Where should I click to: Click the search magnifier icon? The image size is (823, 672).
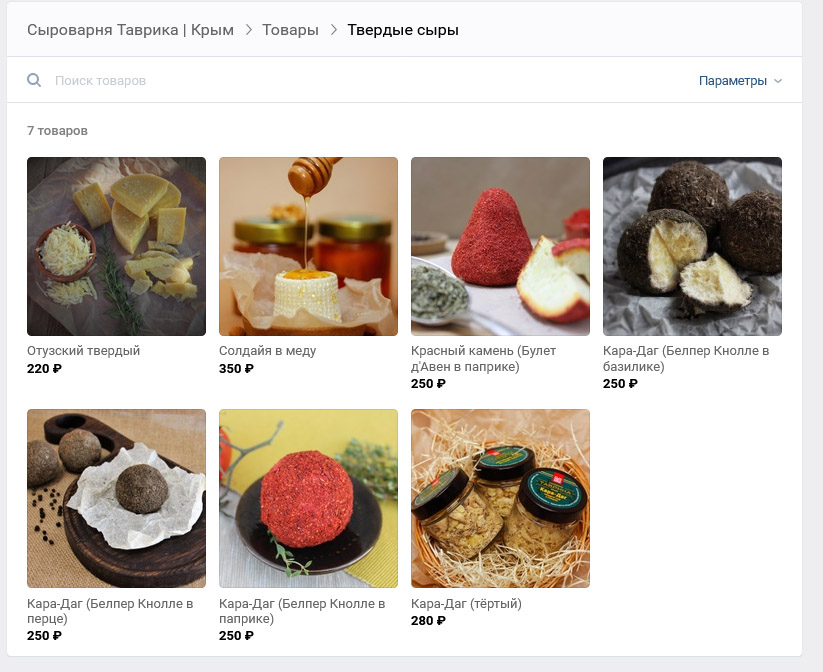click(34, 80)
